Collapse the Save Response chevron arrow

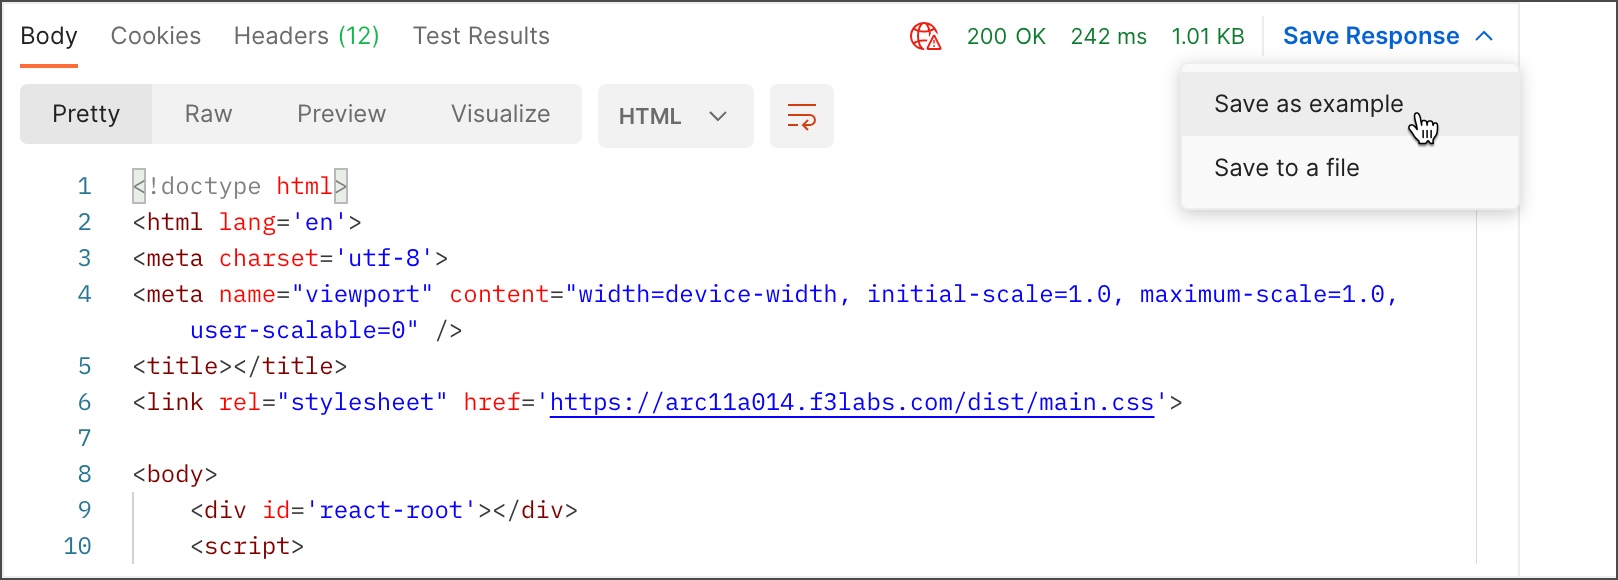click(1484, 36)
